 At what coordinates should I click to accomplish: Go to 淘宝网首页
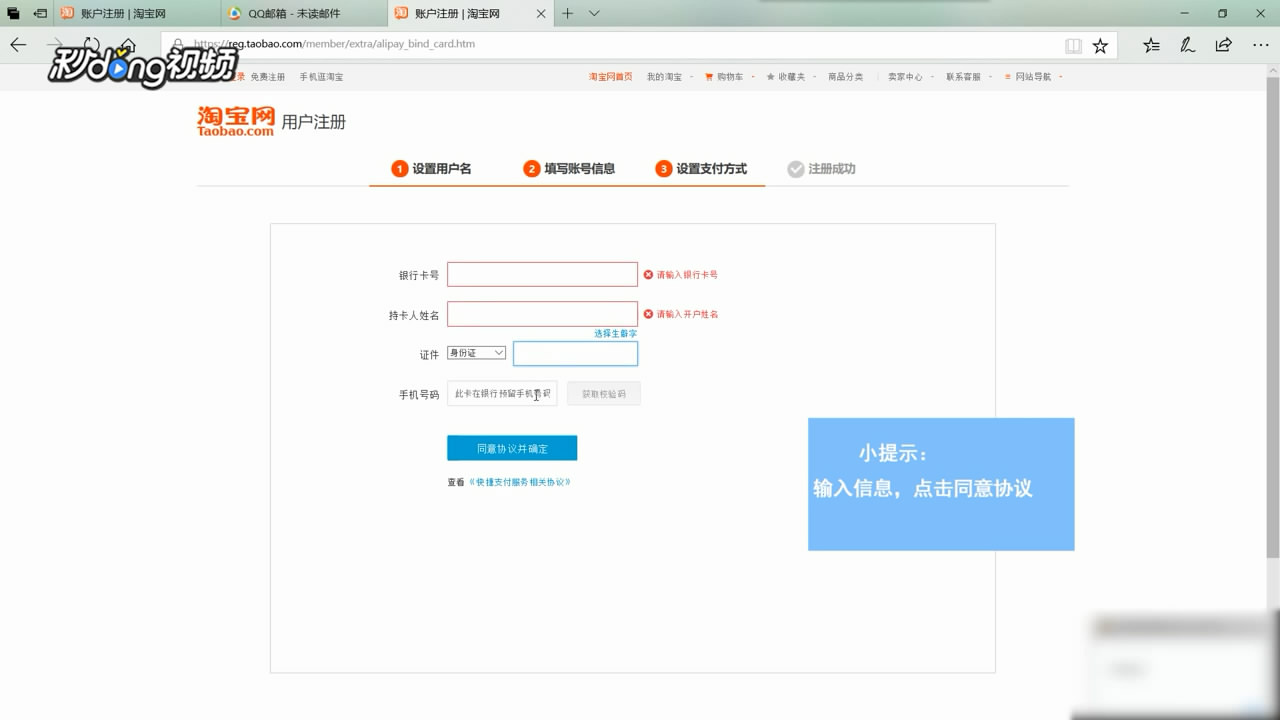(x=610, y=77)
